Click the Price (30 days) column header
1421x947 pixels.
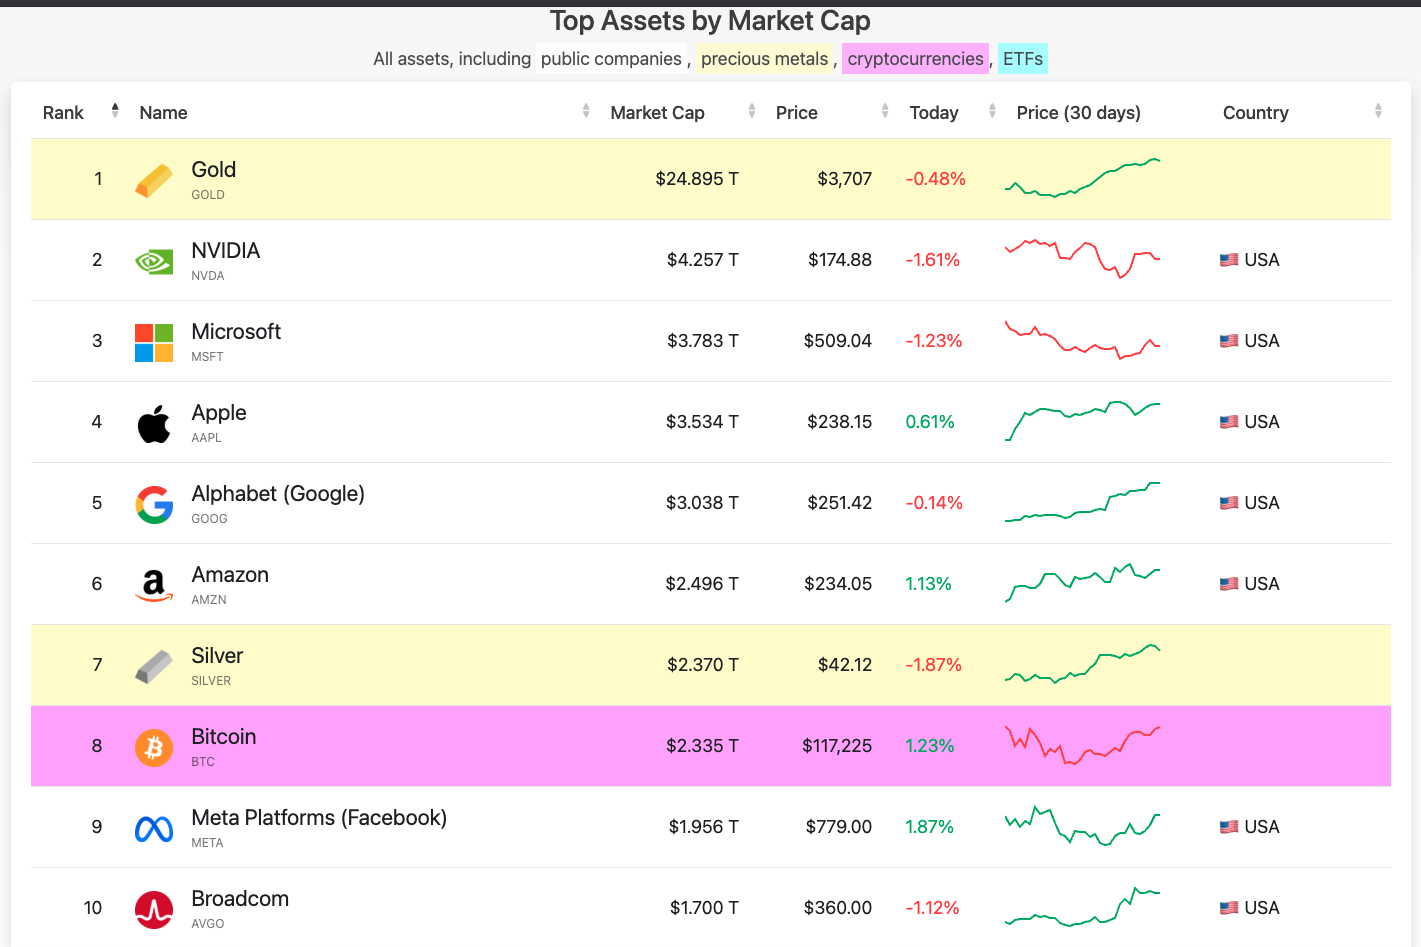(x=1078, y=113)
